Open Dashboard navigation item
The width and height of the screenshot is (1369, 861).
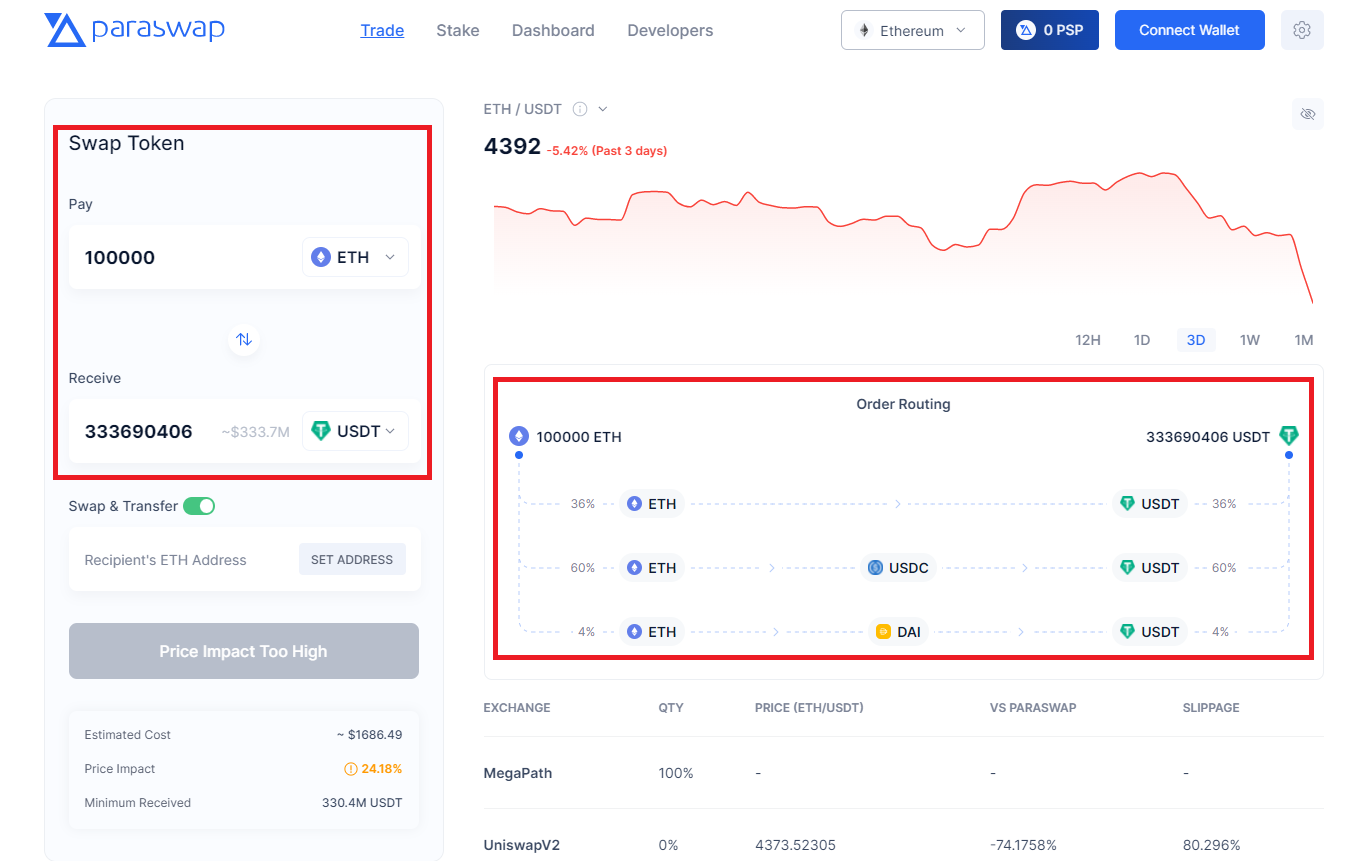[x=553, y=30]
